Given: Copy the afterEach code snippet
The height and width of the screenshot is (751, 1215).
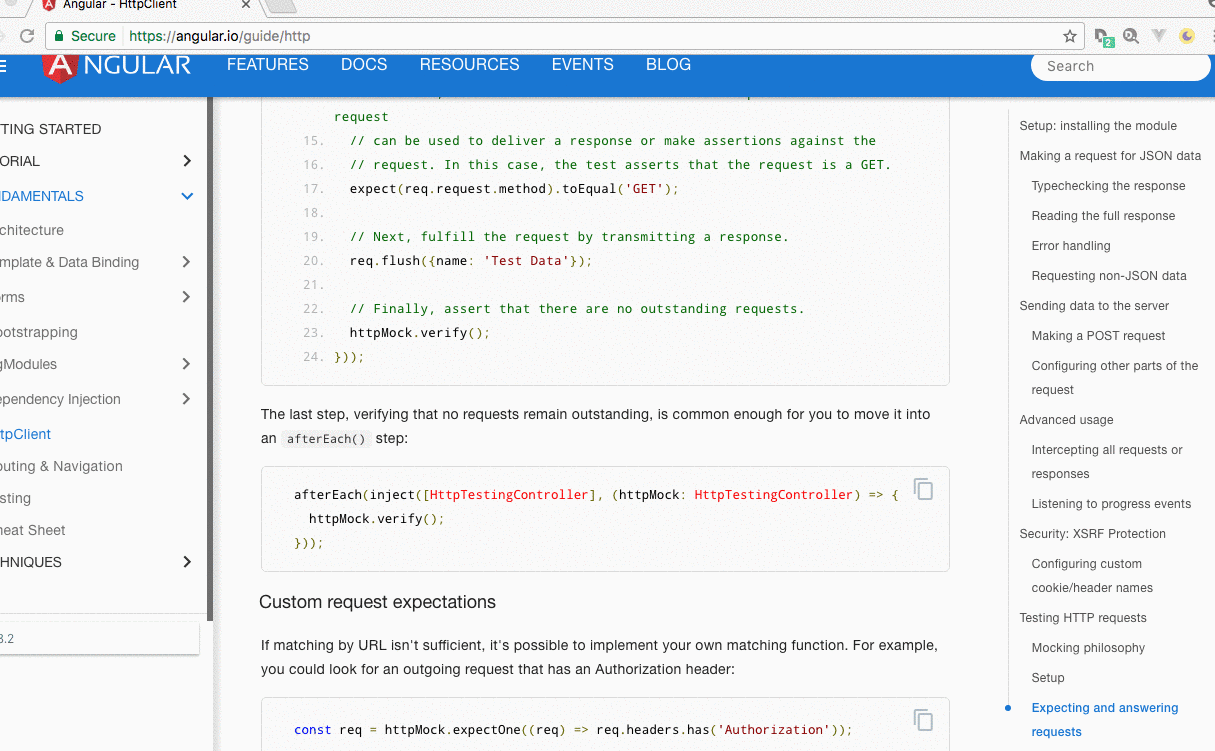Looking at the screenshot, I should point(924,489).
